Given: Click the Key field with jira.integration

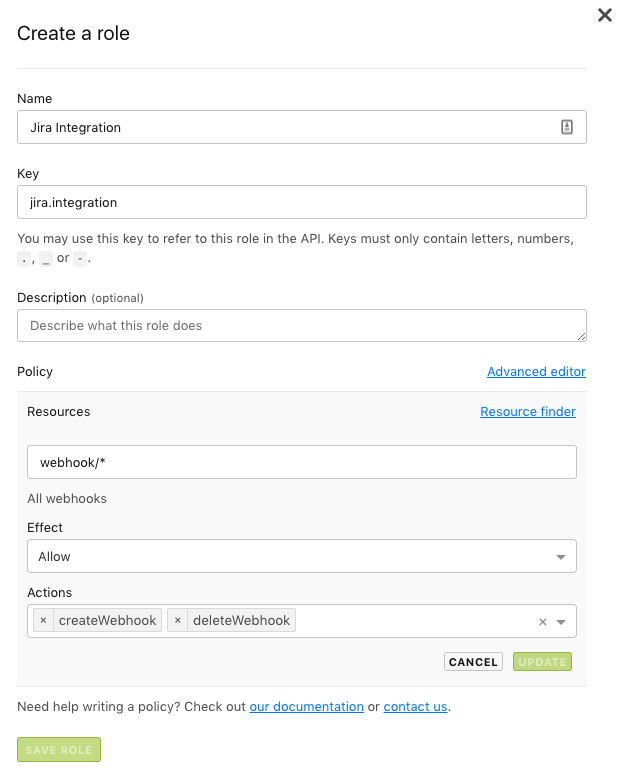Looking at the screenshot, I should pos(301,202).
